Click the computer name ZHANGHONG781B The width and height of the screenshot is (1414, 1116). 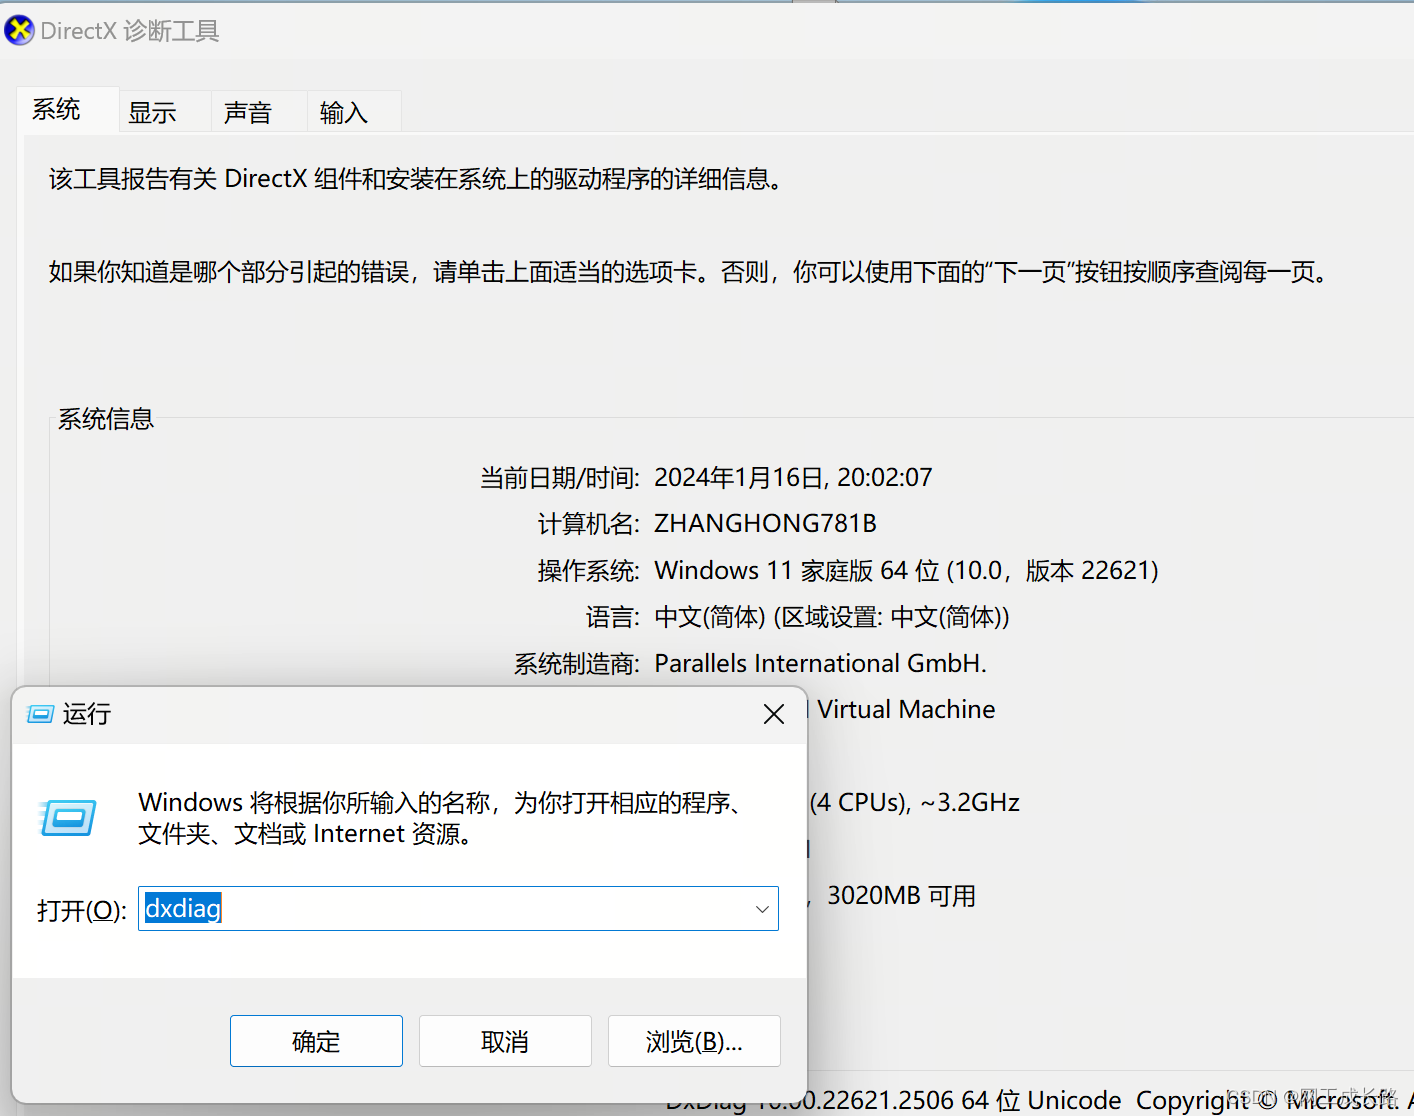pos(765,523)
